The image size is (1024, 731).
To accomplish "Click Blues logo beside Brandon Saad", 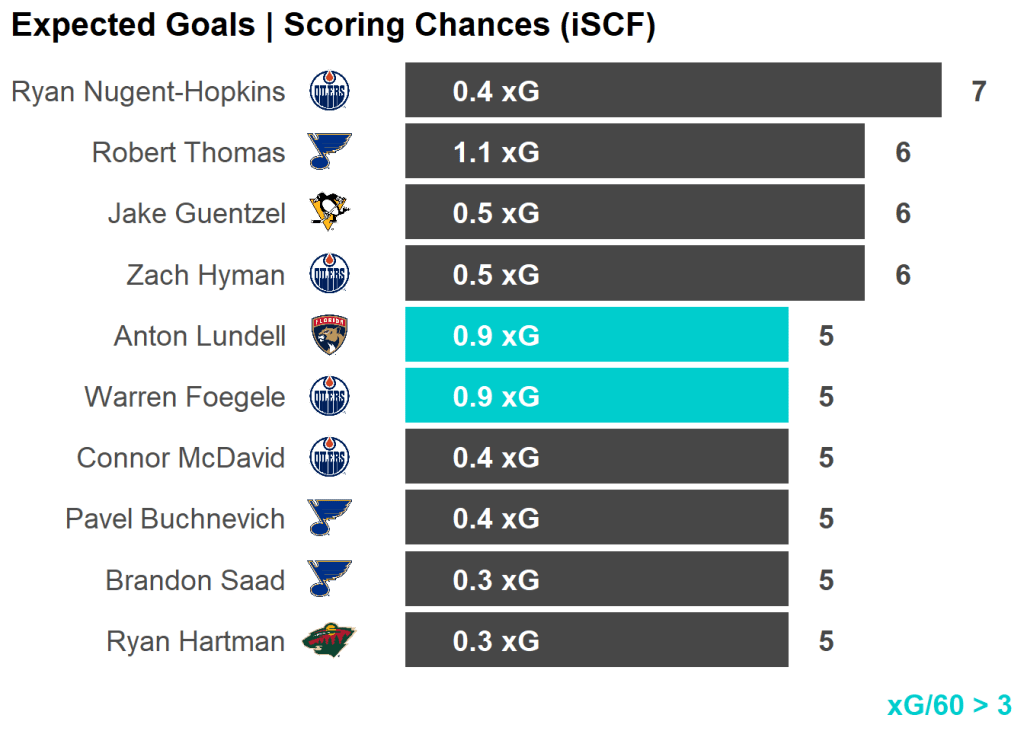I will [x=330, y=580].
